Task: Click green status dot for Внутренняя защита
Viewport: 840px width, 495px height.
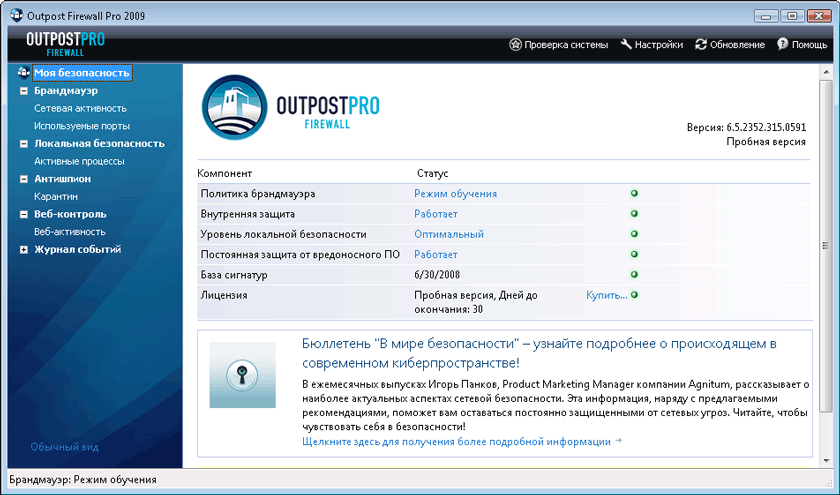Action: pos(634,214)
